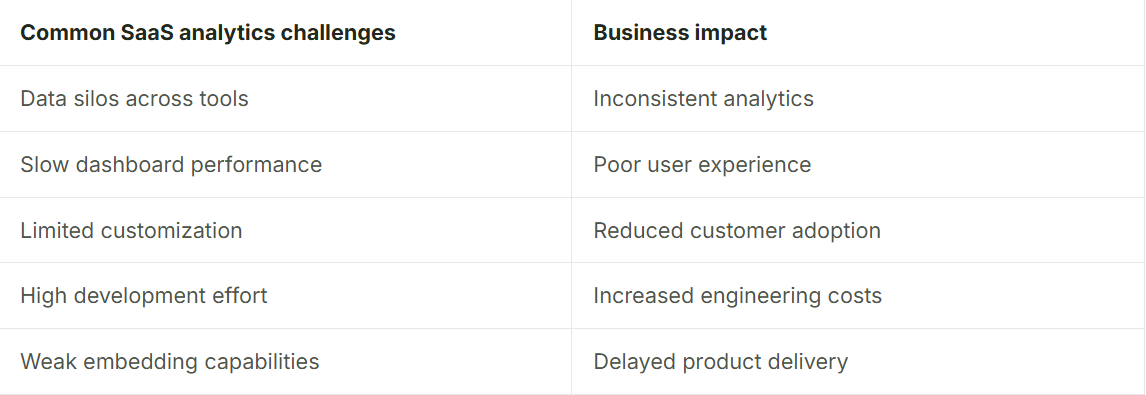
Task: Click the 'Common SaaS analytics challenges' column header
Action: click(286, 33)
